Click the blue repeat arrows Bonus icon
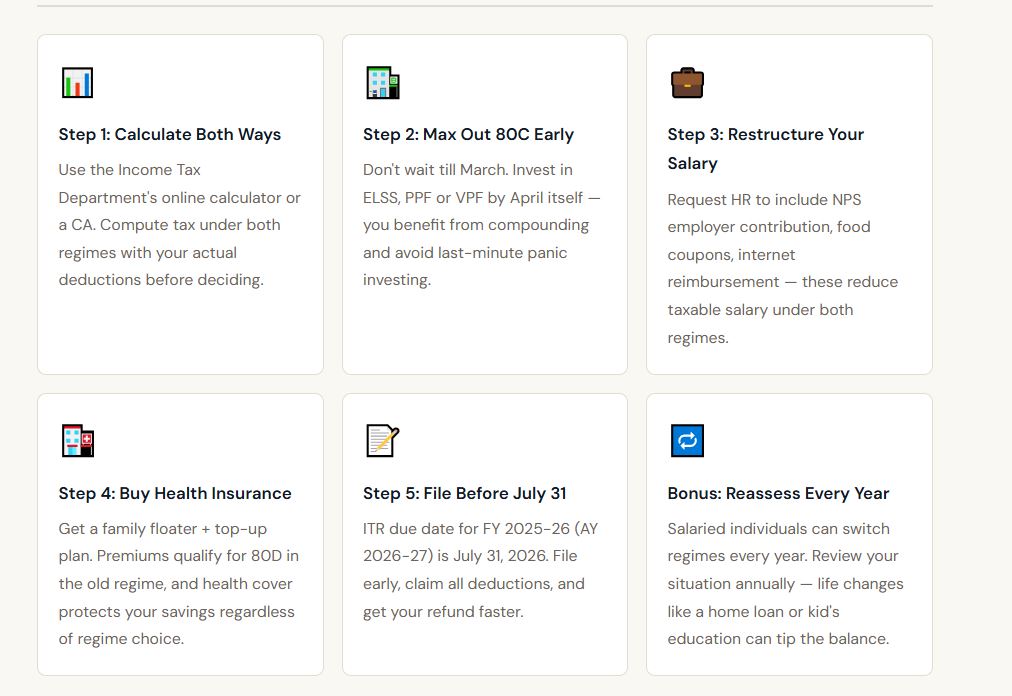Screen dimensions: 1012x696 (x=687, y=441)
